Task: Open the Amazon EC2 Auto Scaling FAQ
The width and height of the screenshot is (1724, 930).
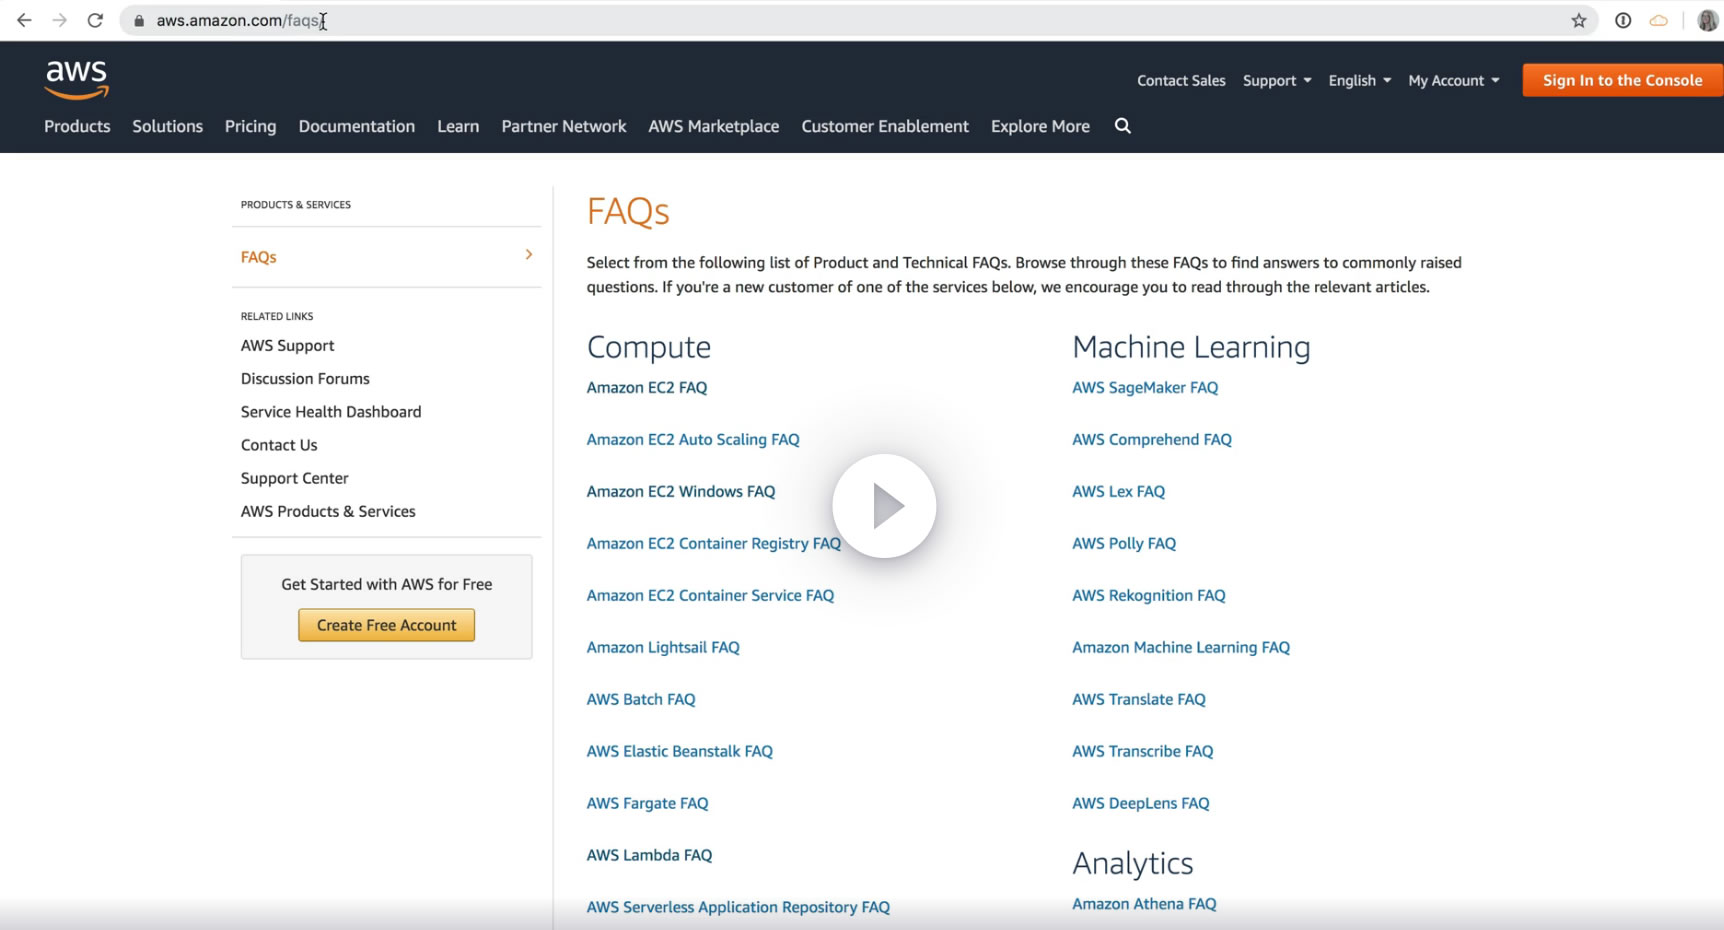Action: click(693, 439)
